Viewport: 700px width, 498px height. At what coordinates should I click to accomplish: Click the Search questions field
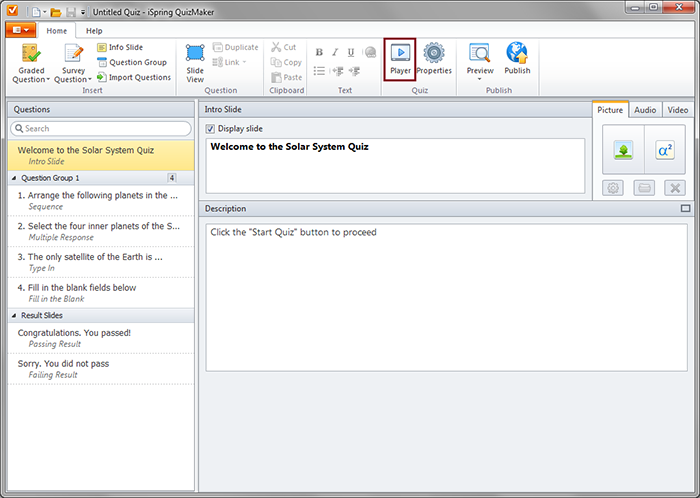[101, 129]
